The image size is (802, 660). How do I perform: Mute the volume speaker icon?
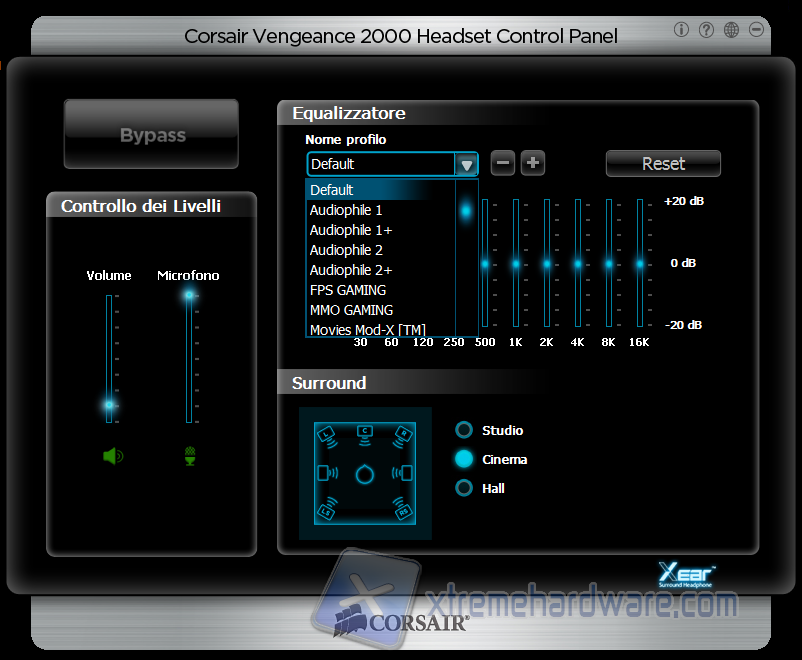113,456
